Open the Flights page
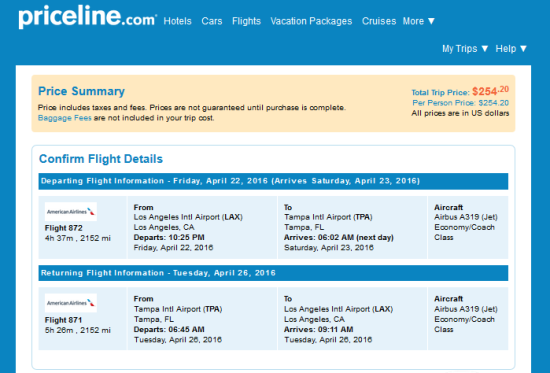The height and width of the screenshot is (373, 550). coord(246,21)
